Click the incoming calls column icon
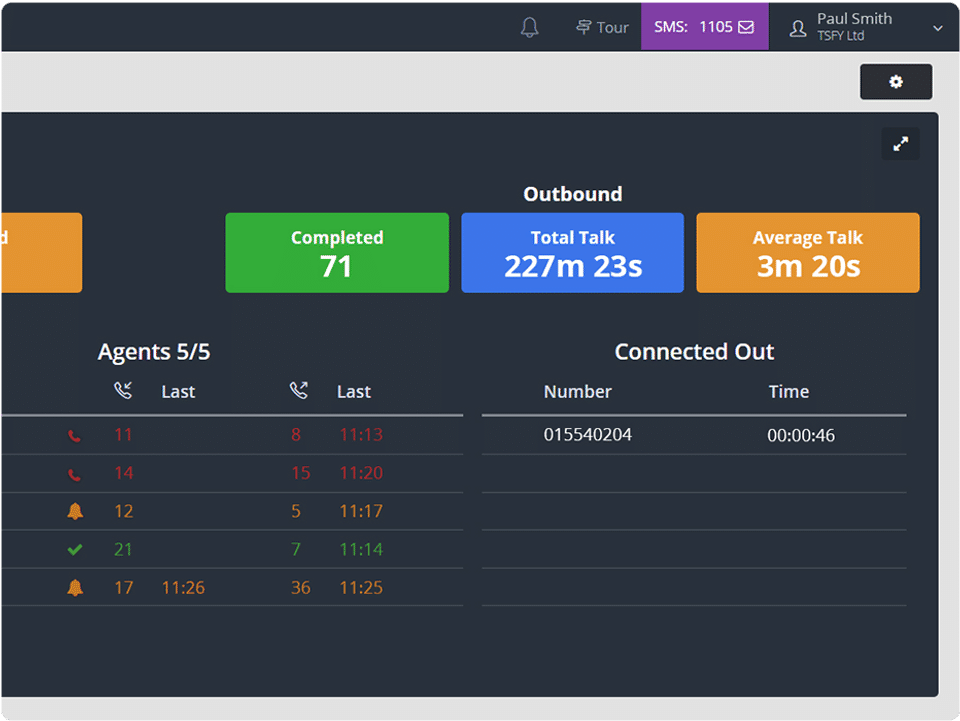 coord(123,390)
